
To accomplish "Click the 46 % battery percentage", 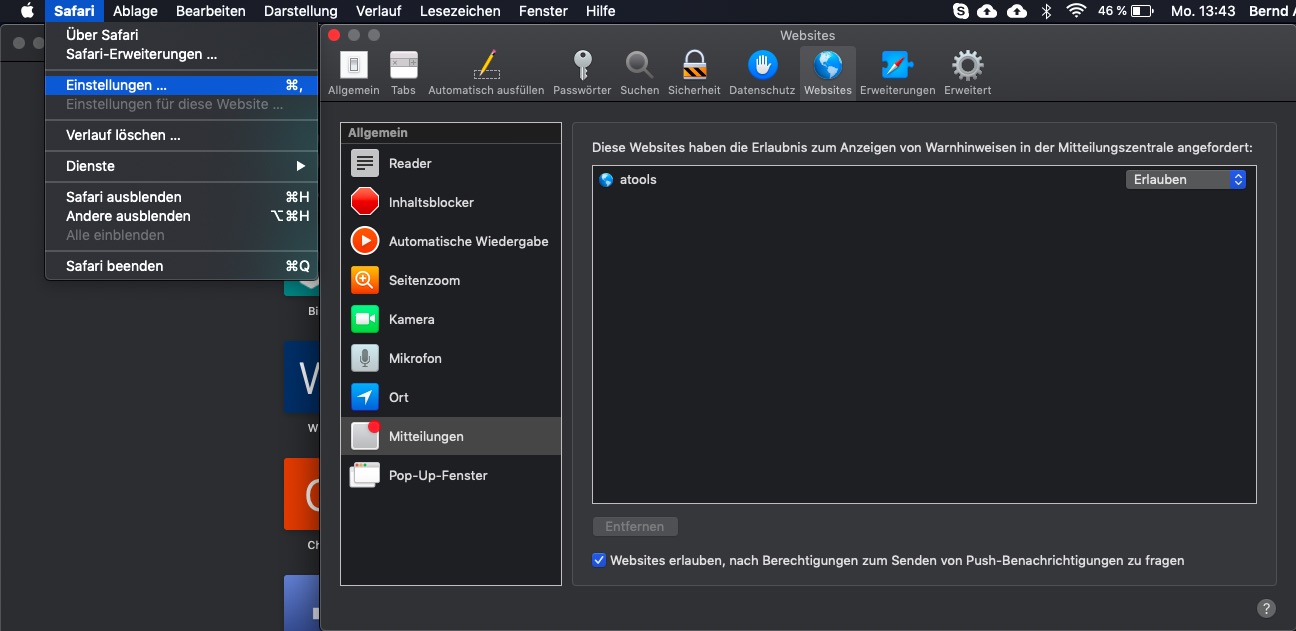I will 1112,11.
